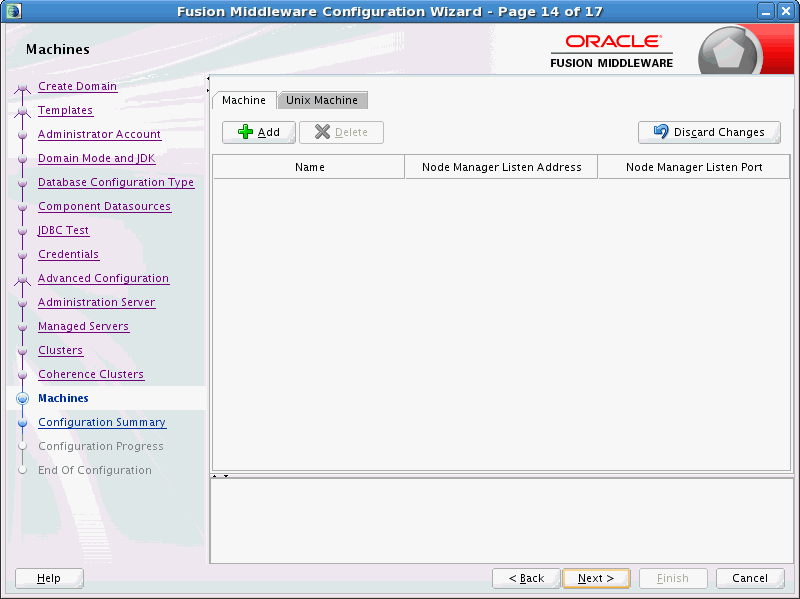
Task: Click Node Manager Listen Address column header
Action: (502, 167)
